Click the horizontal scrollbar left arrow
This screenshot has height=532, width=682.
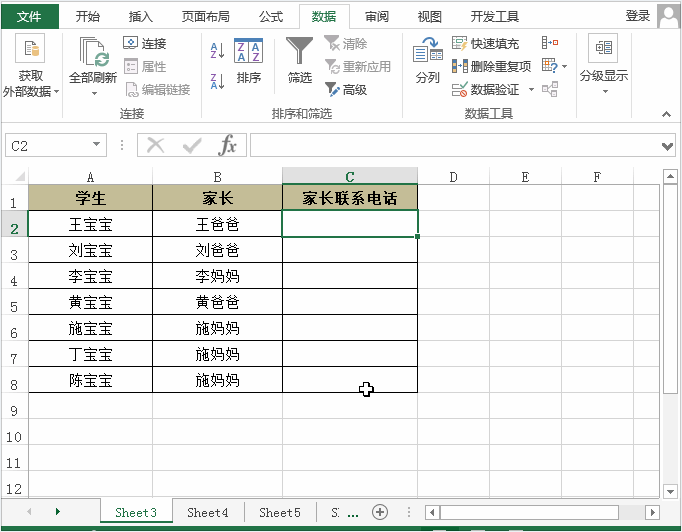click(432, 512)
